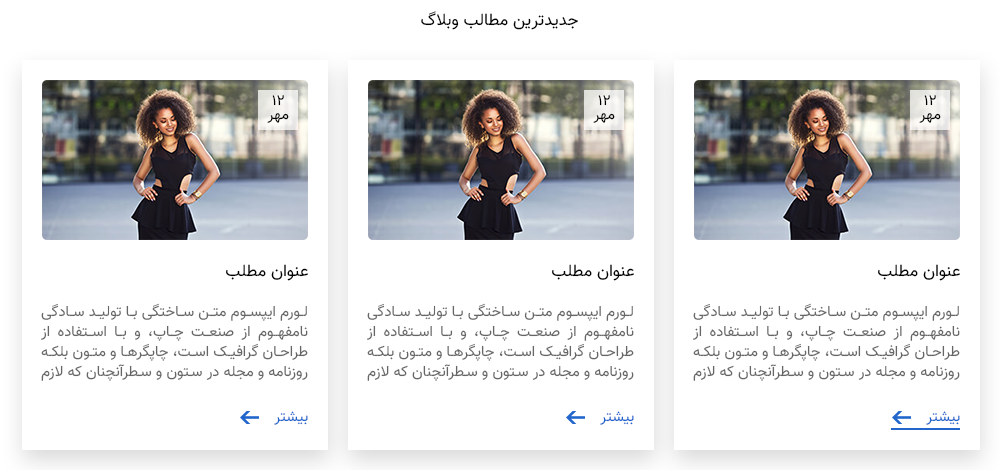Select the ۱۲ مهر date badge on the left card
This screenshot has height=470, width=1000.
278,110
